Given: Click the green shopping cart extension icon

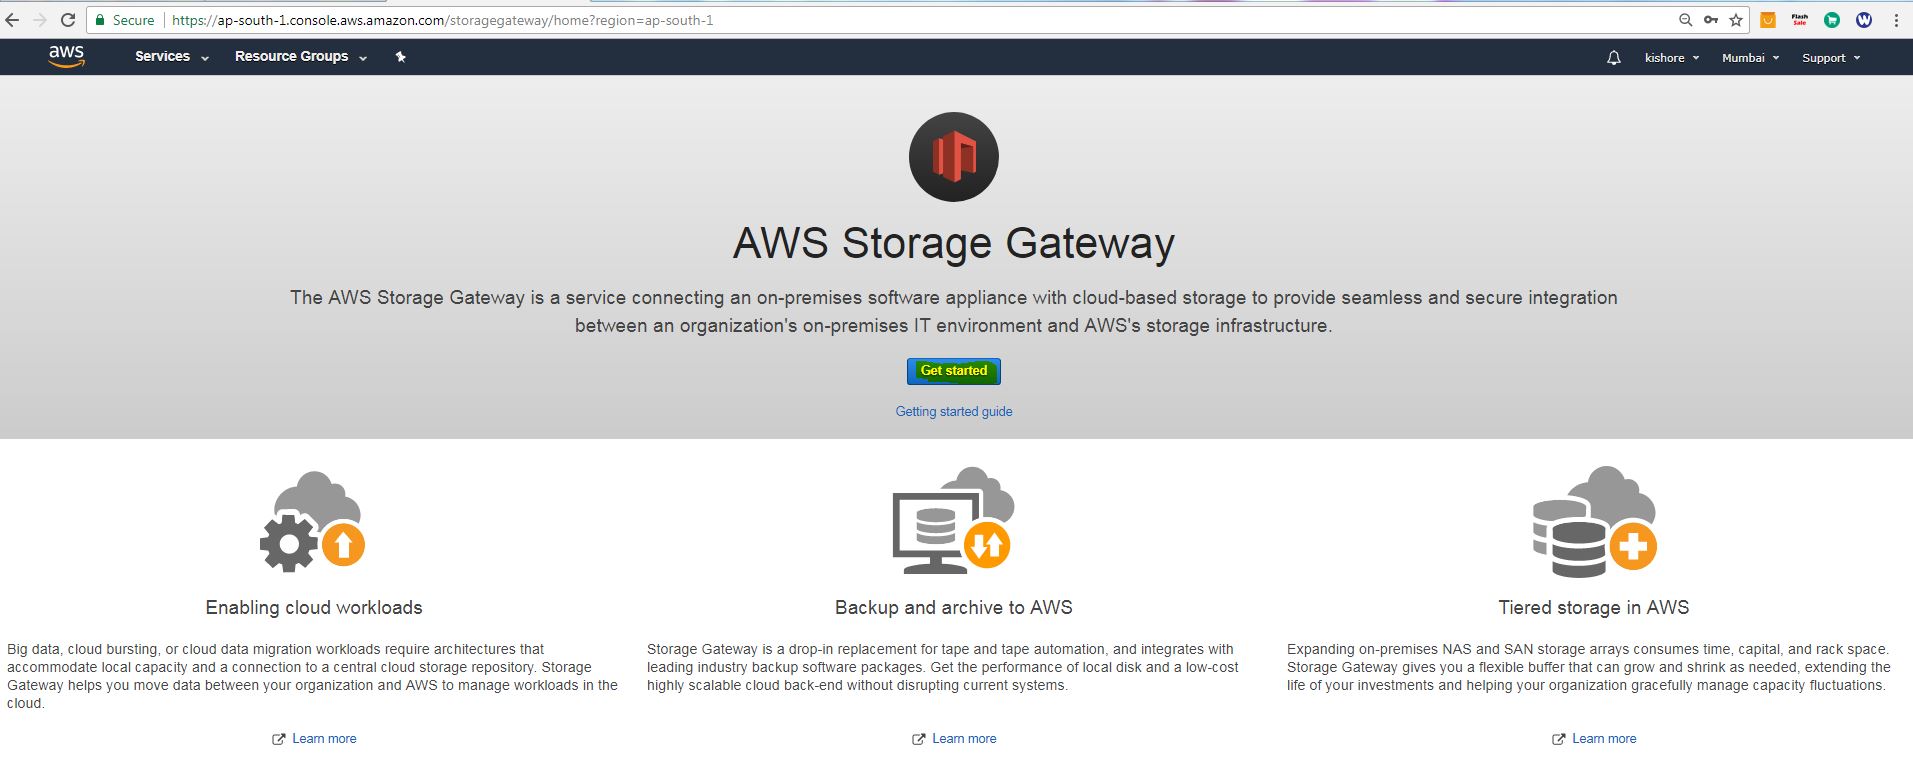Looking at the screenshot, I should [1832, 20].
